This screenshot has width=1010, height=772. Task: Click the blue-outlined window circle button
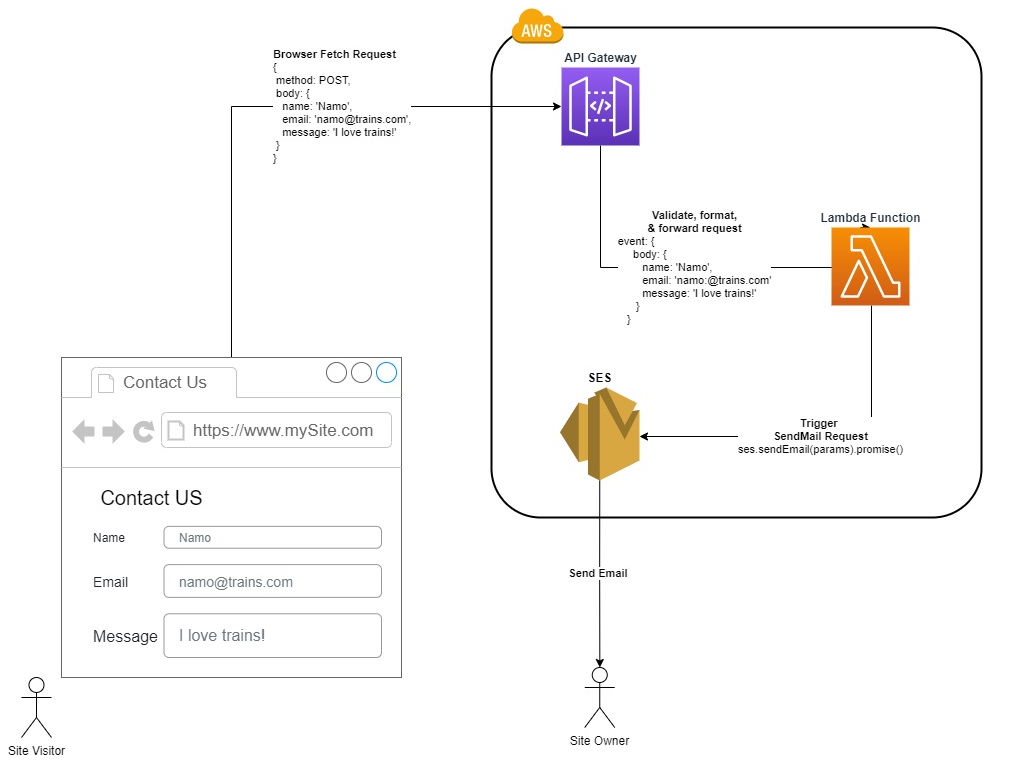[x=386, y=372]
